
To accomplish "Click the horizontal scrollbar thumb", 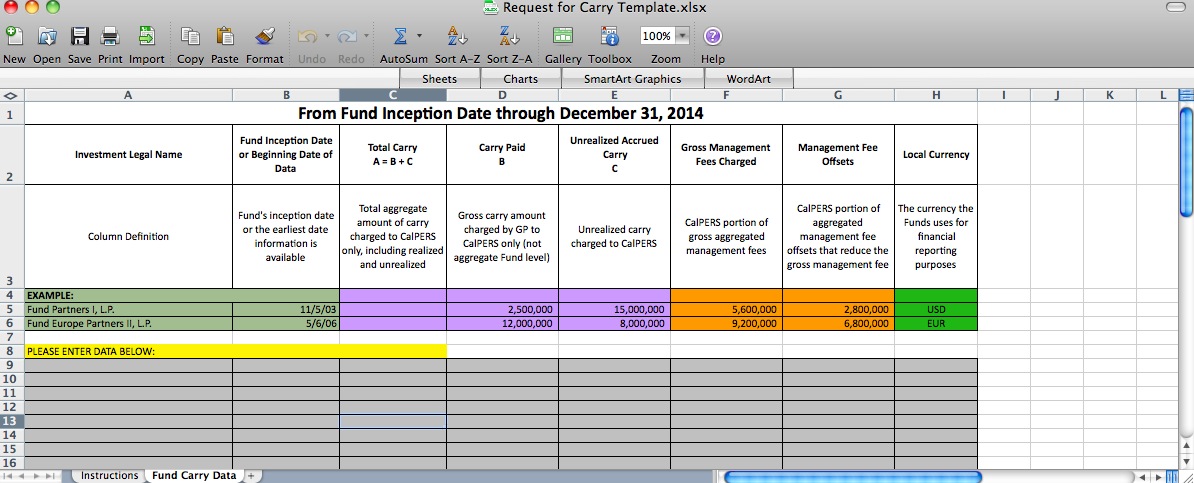I will [x=852, y=477].
